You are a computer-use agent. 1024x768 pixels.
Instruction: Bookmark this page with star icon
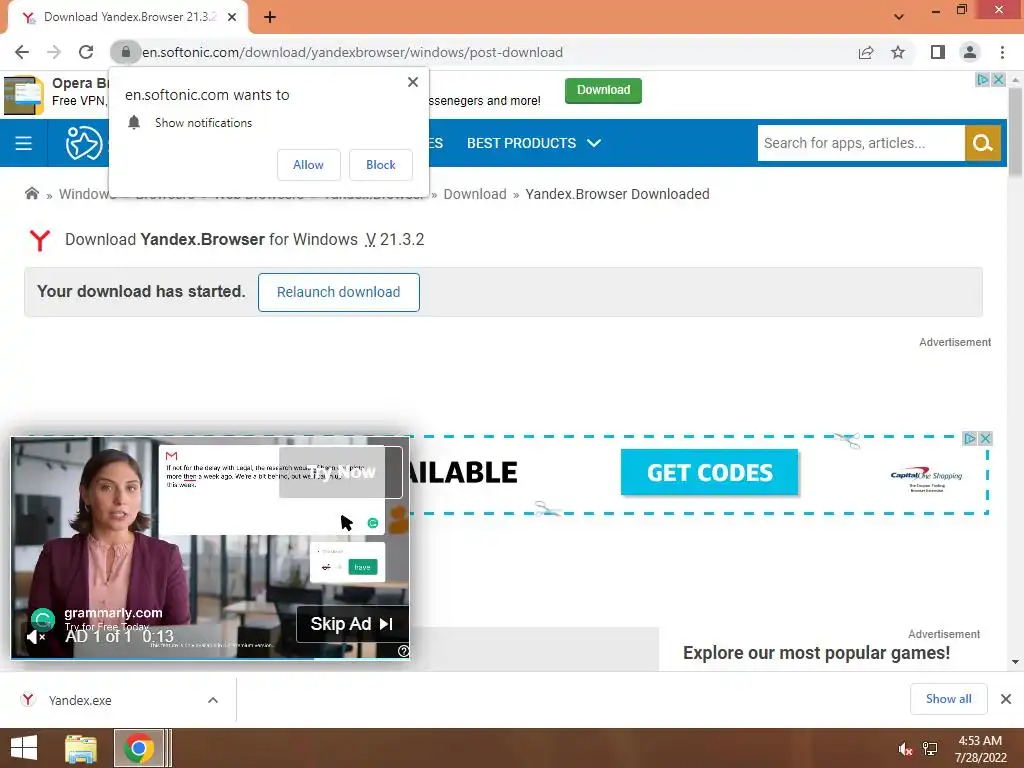898,52
